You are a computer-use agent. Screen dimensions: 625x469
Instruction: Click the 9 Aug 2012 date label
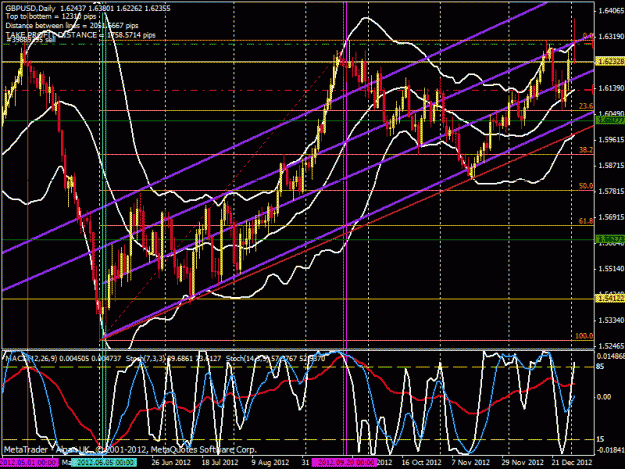[x=270, y=463]
